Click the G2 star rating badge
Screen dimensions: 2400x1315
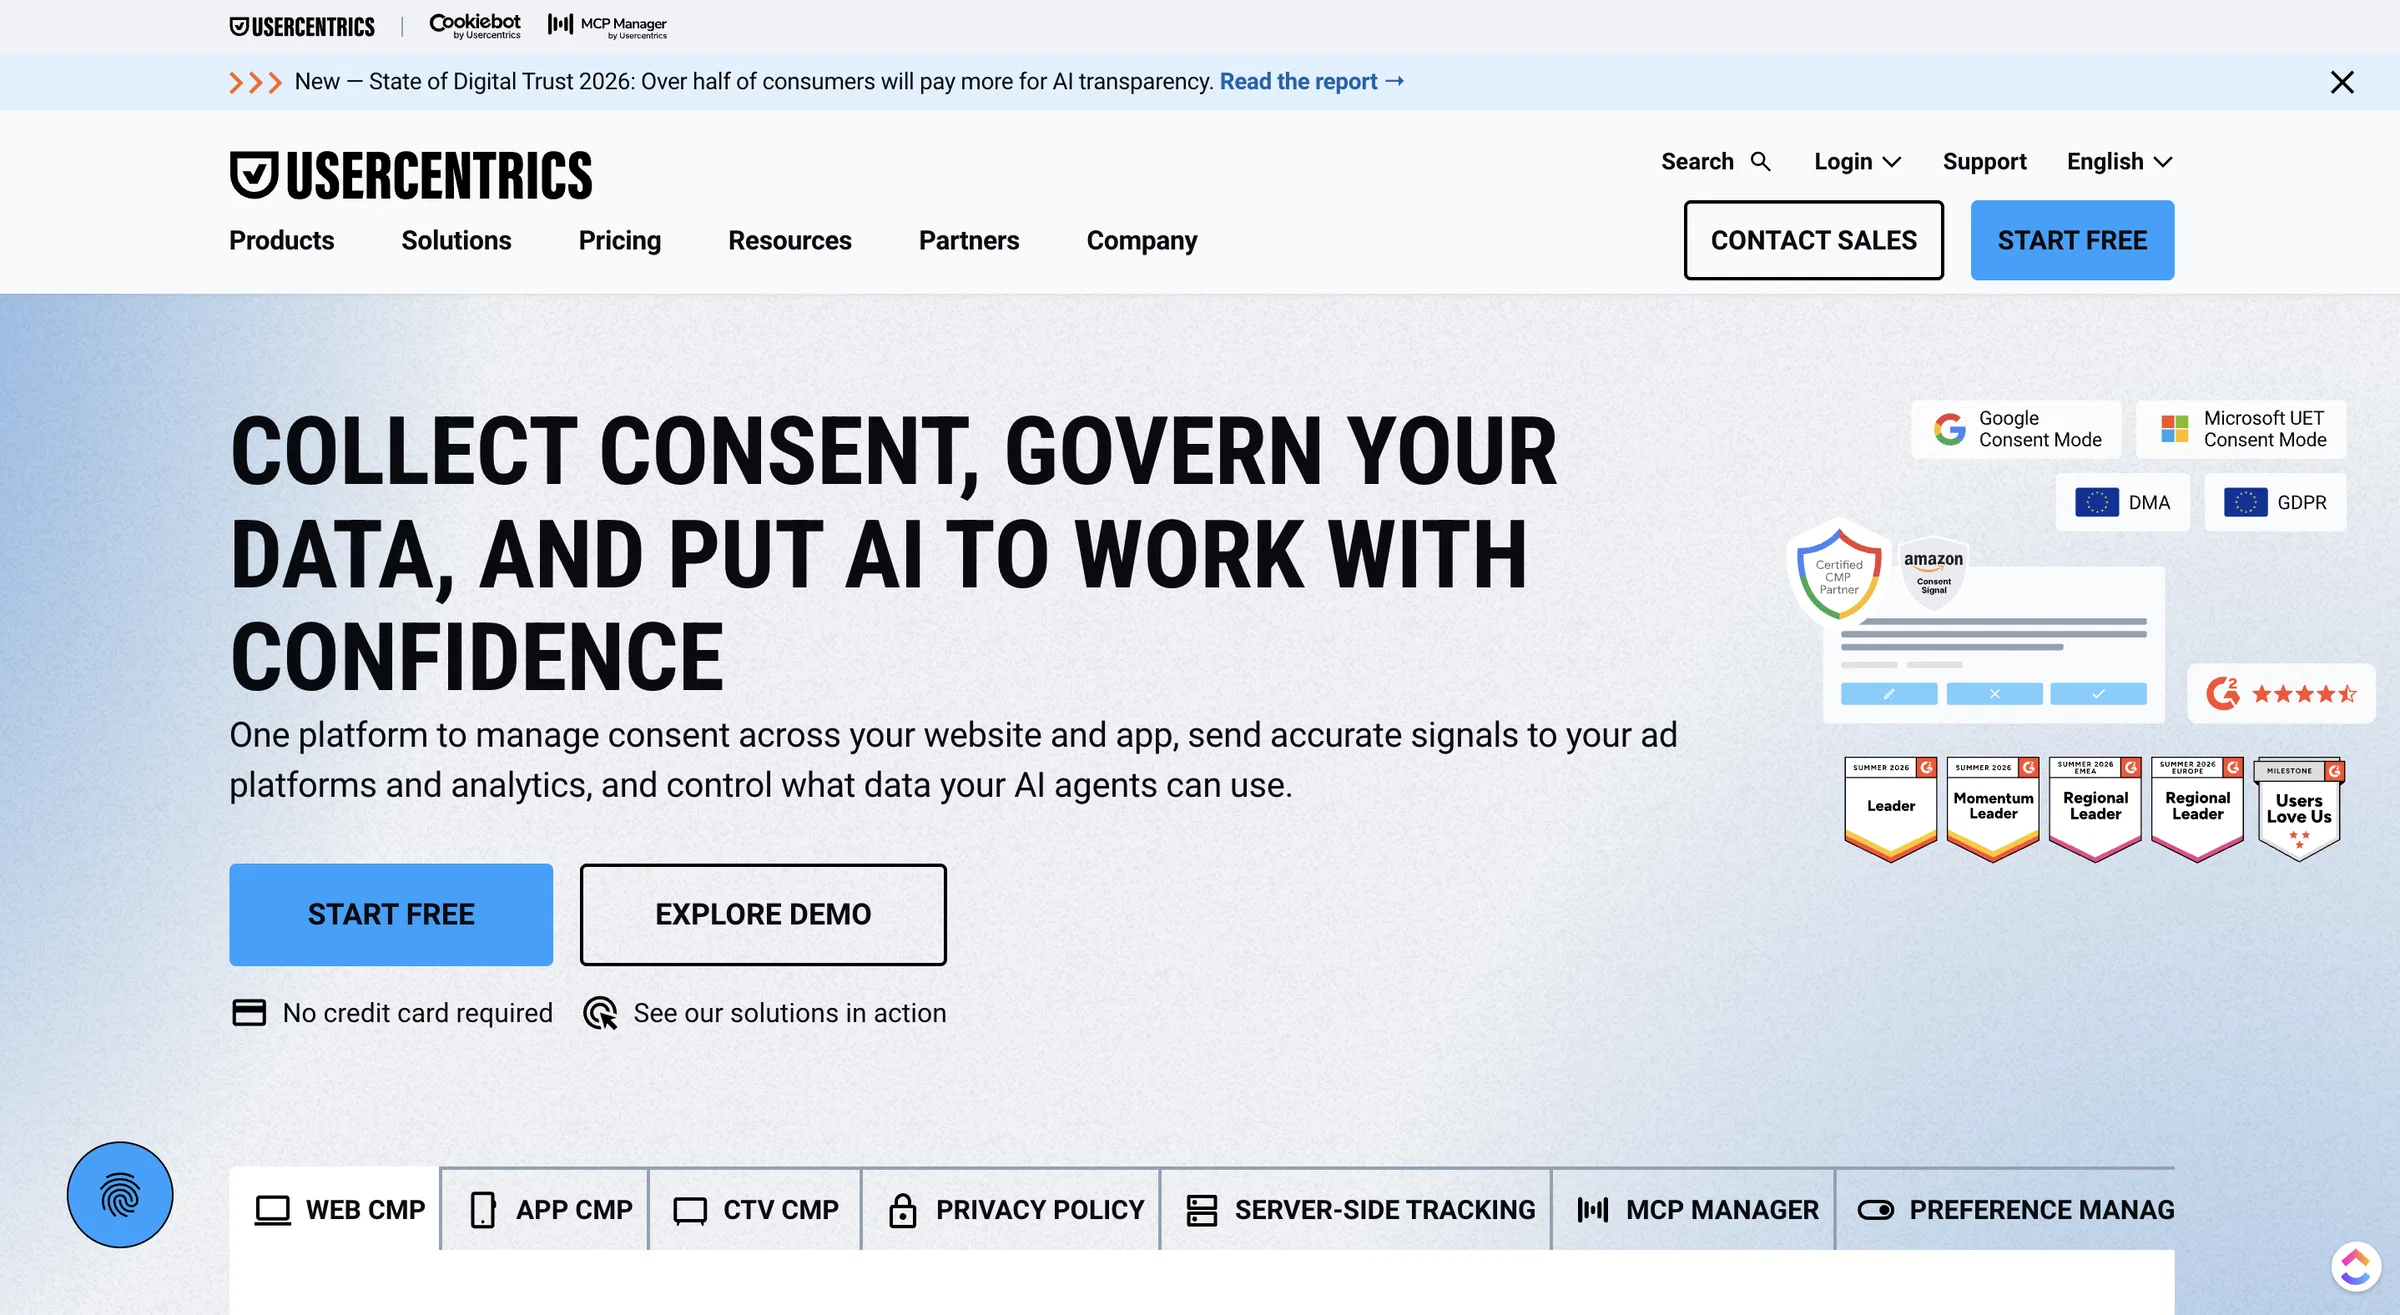click(x=2281, y=693)
